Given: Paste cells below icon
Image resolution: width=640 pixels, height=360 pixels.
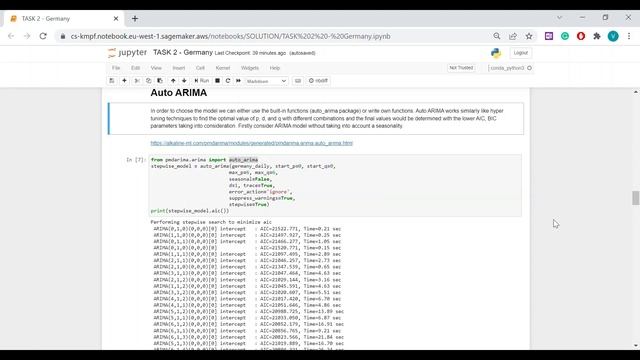Looking at the screenshot, I should pyautogui.click(x=160, y=81).
